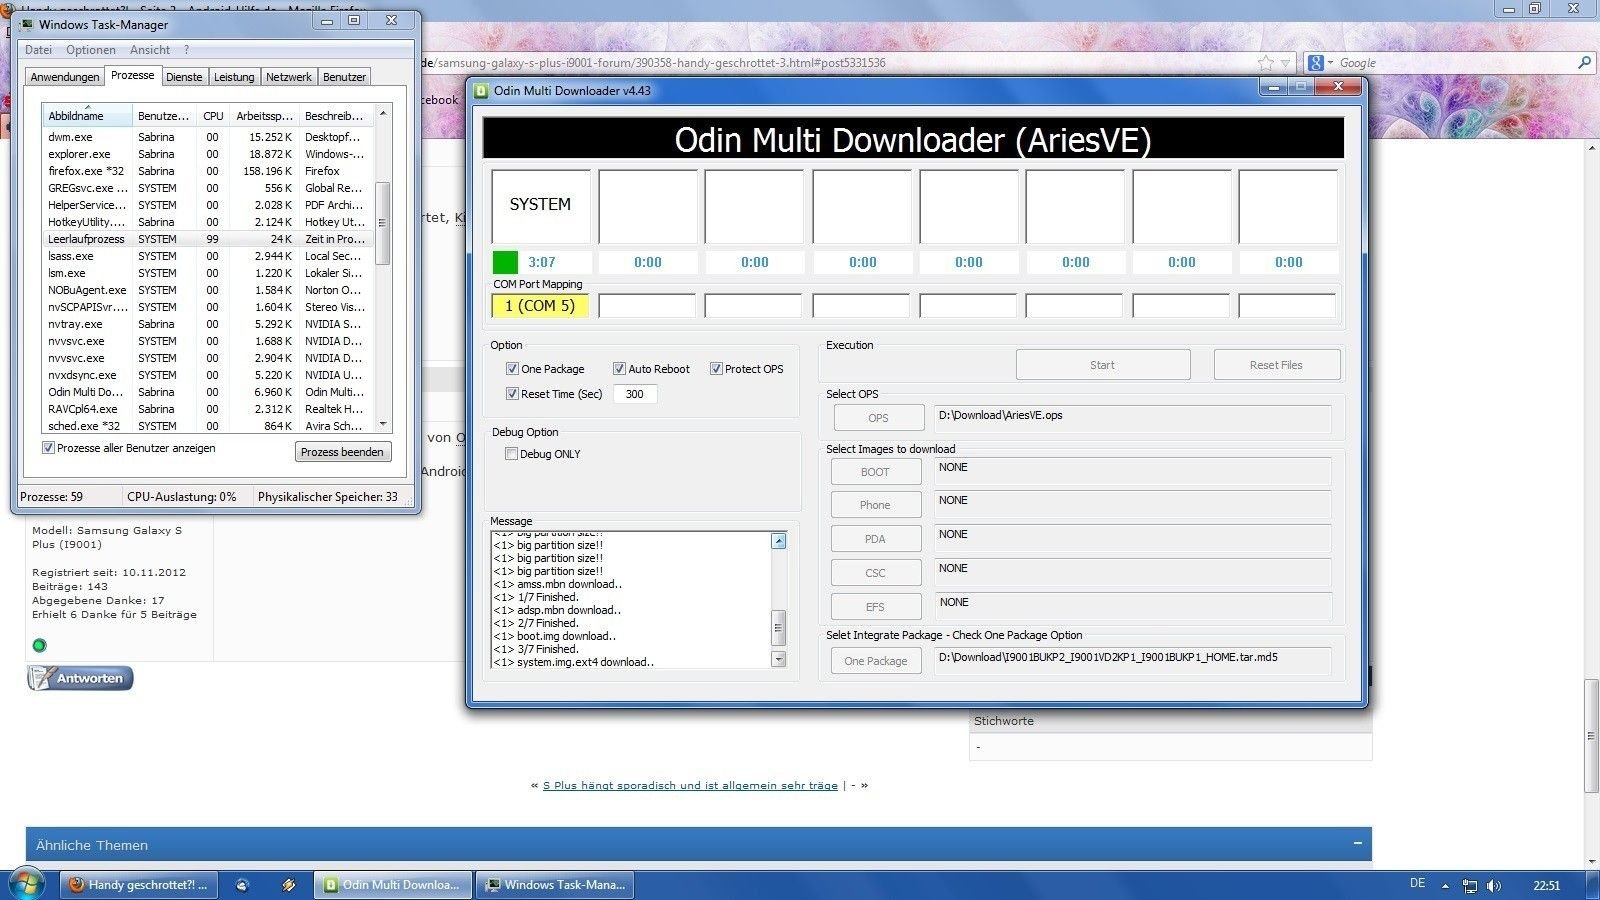Enable the Debug ONLY checkbox
This screenshot has height=900, width=1600.
tap(512, 454)
